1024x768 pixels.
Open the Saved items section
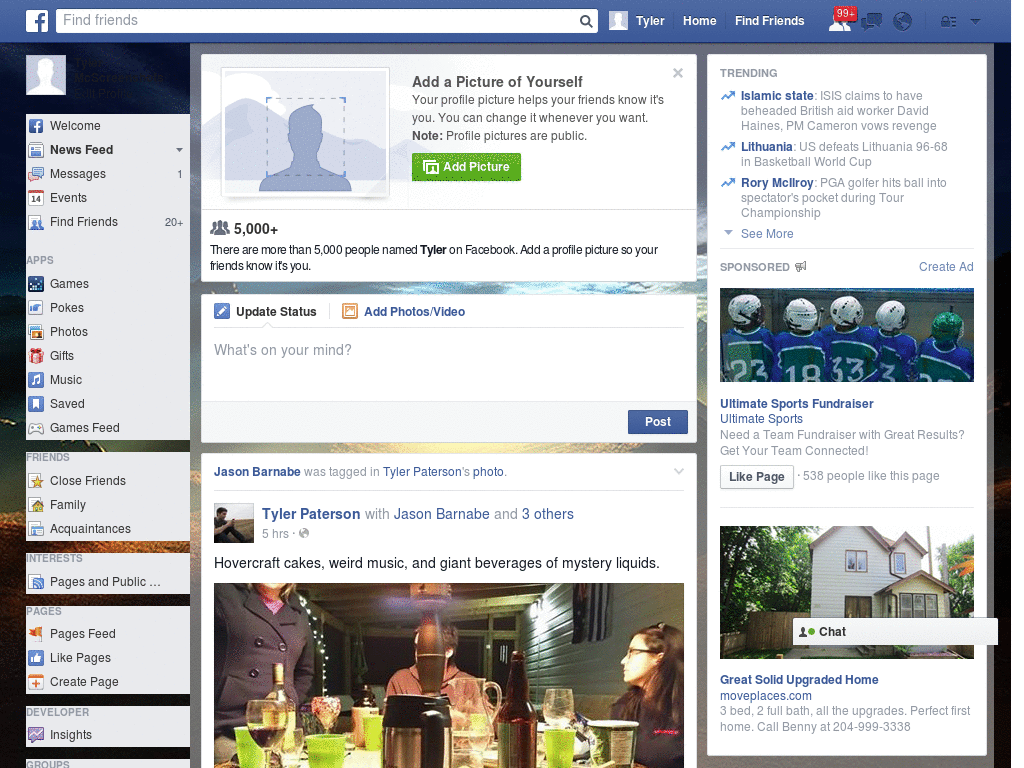coord(65,403)
